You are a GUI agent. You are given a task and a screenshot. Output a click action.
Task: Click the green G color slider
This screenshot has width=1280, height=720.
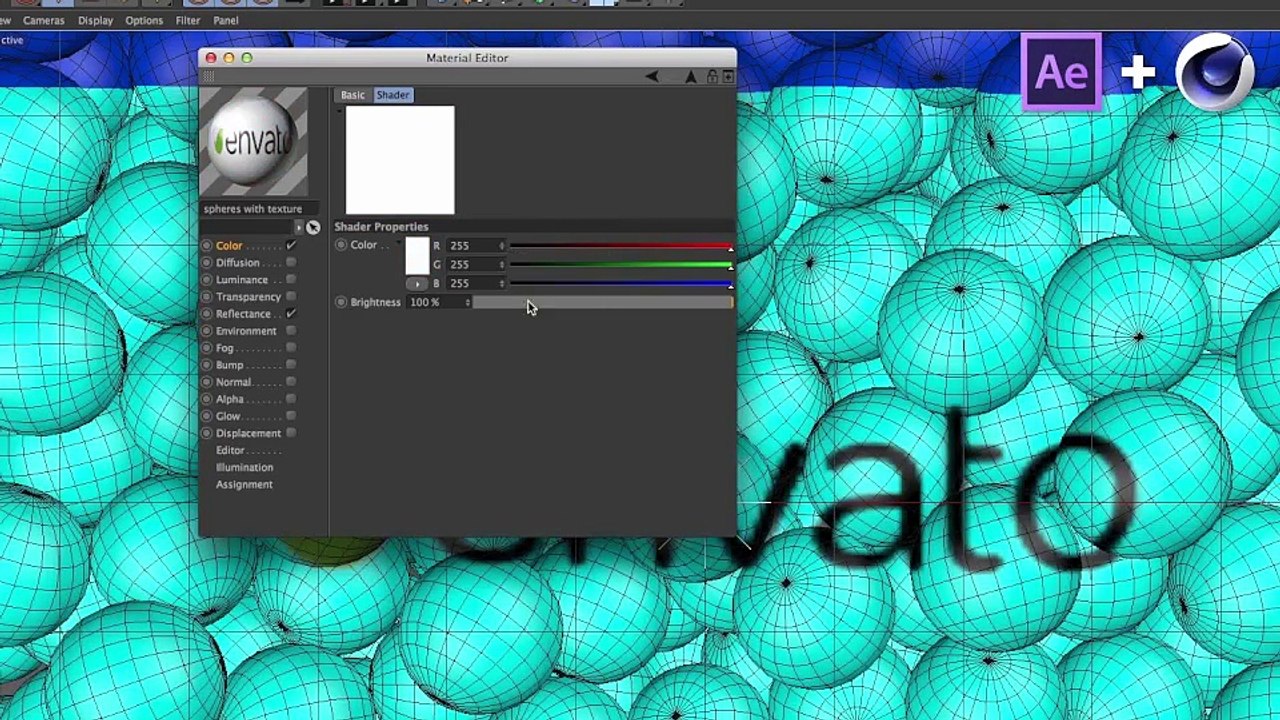621,265
